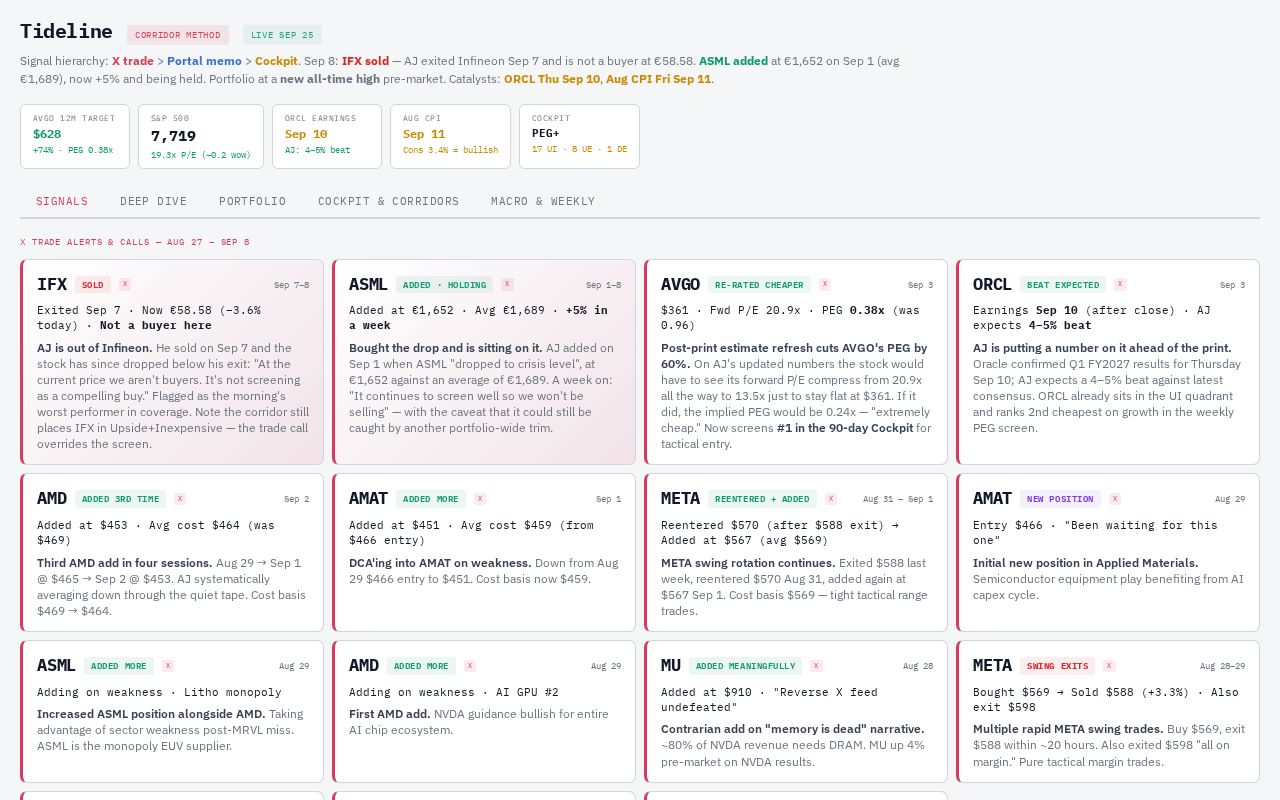The width and height of the screenshot is (1280, 800).
Task: Click the Re-rated Cheaper badge on AVGO
Action: tap(760, 285)
